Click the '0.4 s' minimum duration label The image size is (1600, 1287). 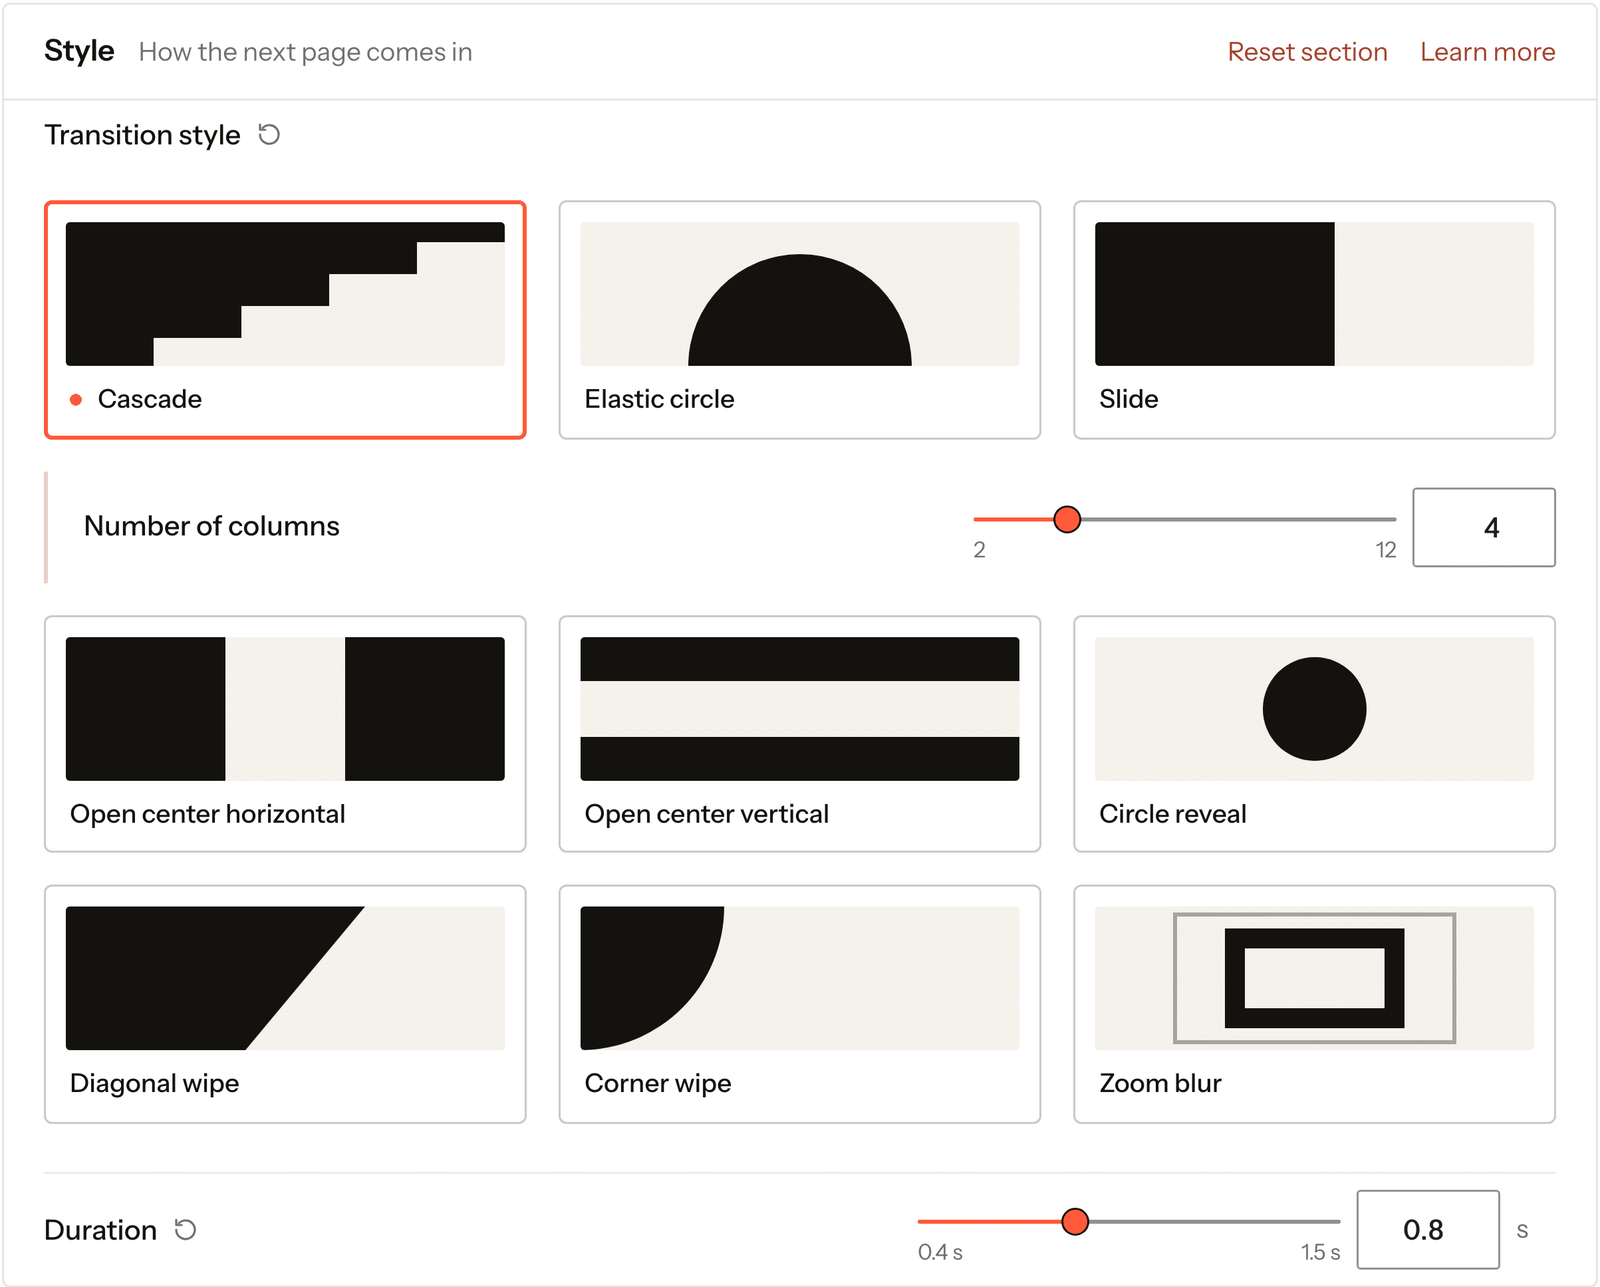click(x=940, y=1252)
